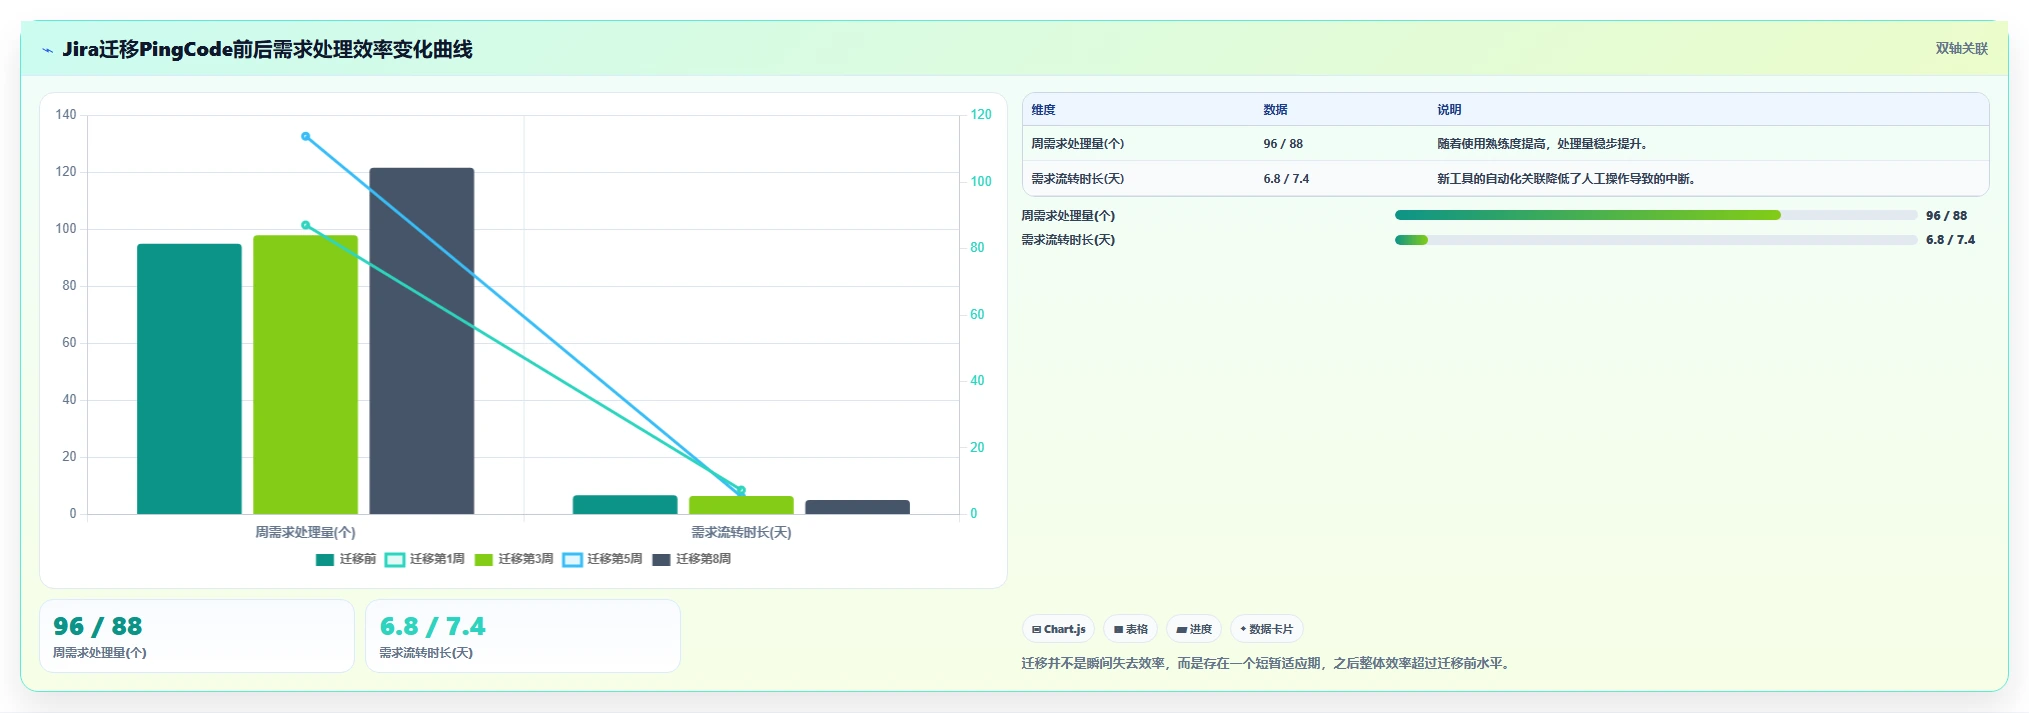
Task: Click the short dark bar under 需求流转时长
Action: (x=857, y=507)
